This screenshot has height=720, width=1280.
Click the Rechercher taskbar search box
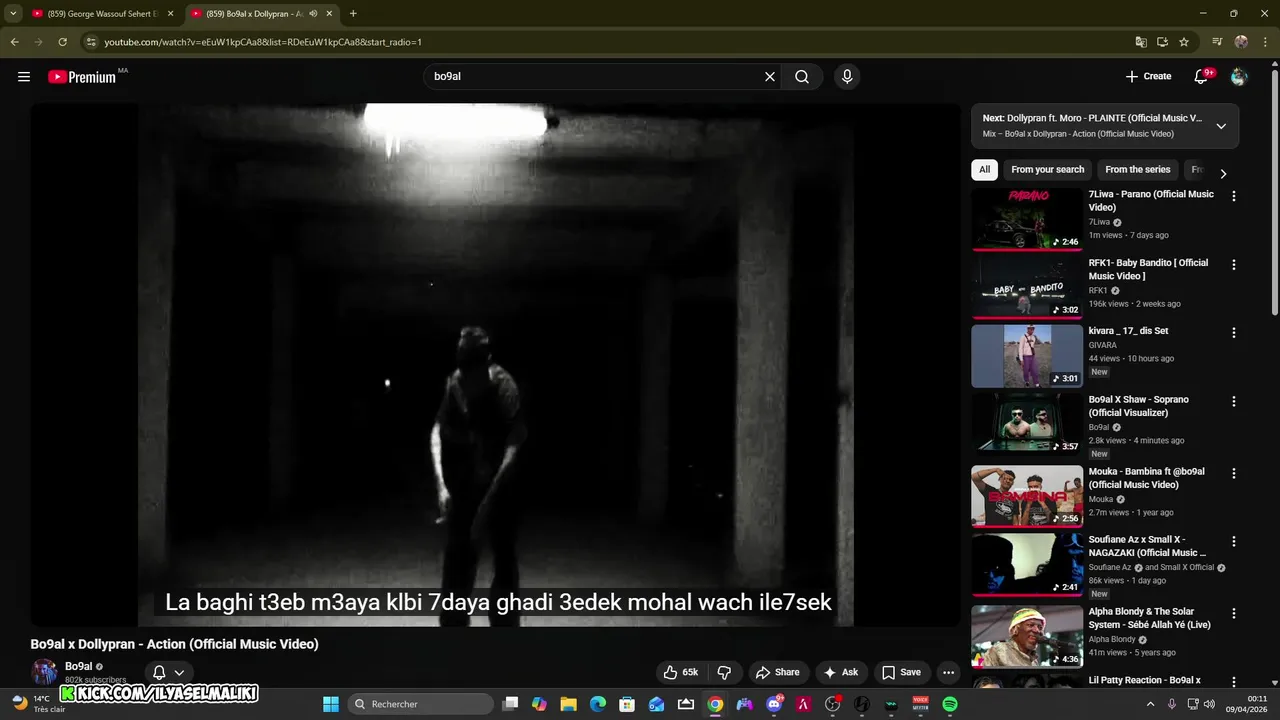coord(421,704)
